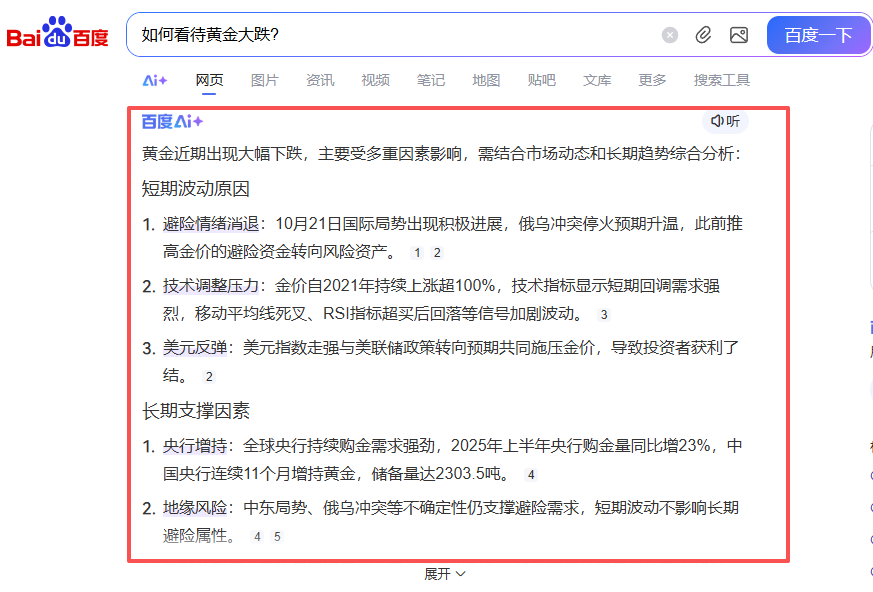Open image search via the camera icon
Screen dimensions: 873x592
(739, 35)
